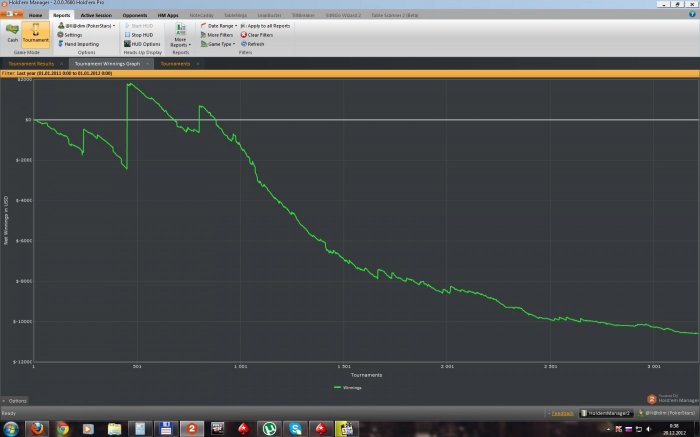Viewport: 700px width, 437px height.
Task: Click the Feedback link in status bar
Action: 562,412
